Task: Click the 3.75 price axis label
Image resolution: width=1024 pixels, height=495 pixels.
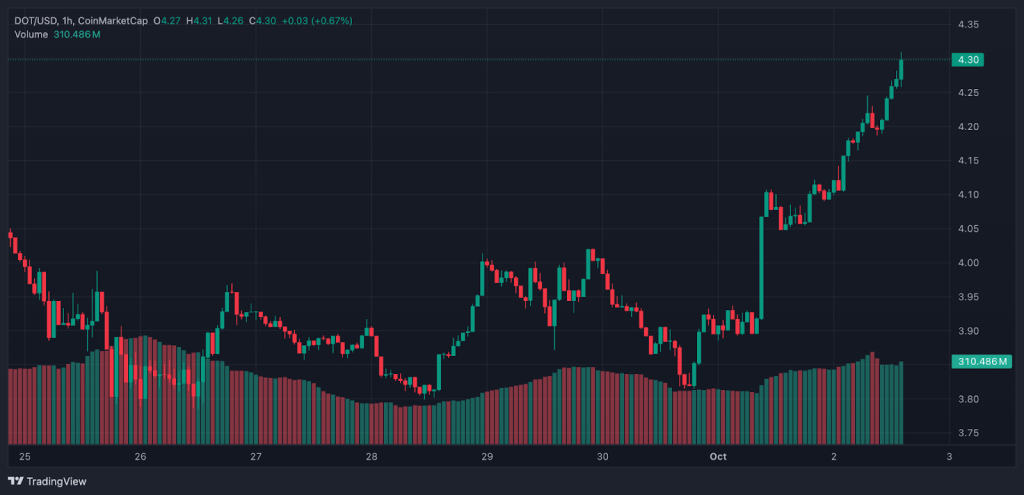Action: tap(967, 434)
